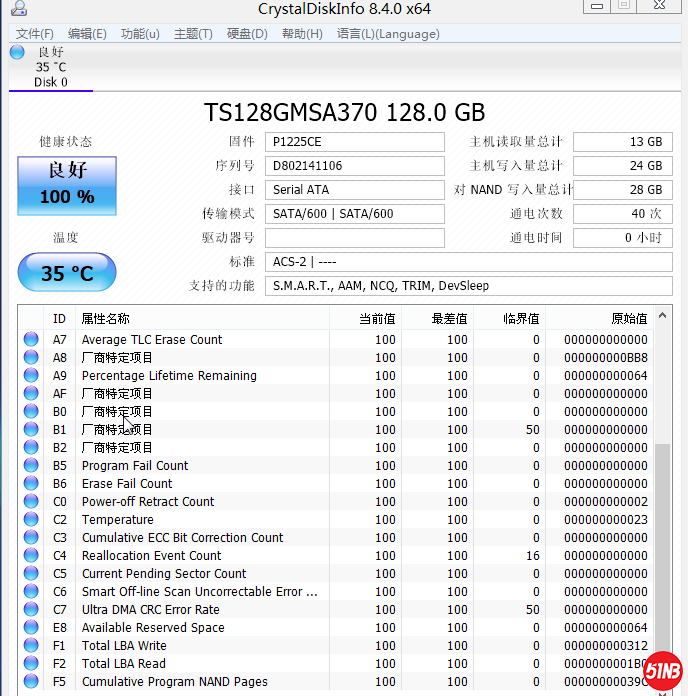
Task: Click the 良好 100 % health status button
Action: pyautogui.click(x=67, y=186)
